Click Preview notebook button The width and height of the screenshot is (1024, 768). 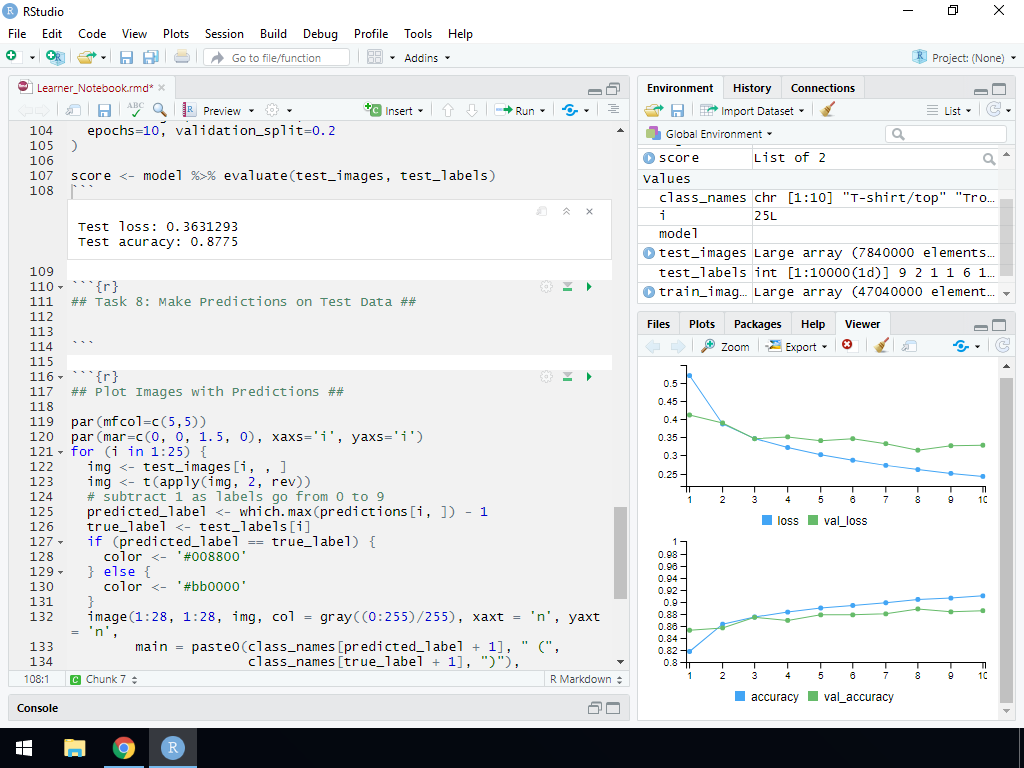point(213,110)
